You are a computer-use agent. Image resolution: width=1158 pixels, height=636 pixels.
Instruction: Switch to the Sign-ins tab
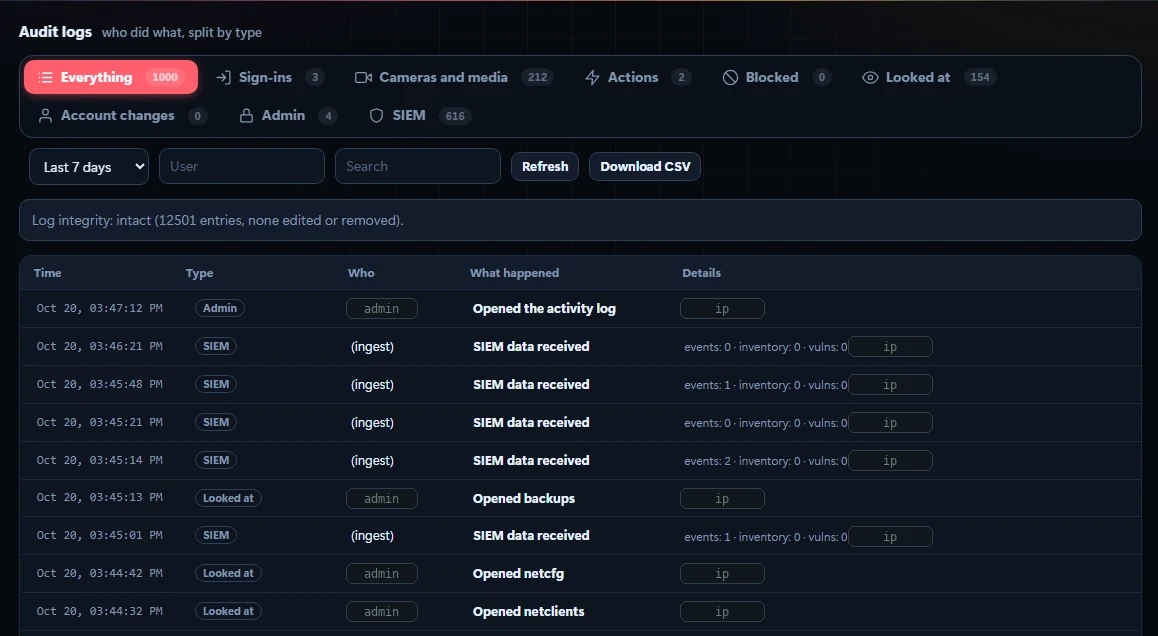tap(270, 78)
